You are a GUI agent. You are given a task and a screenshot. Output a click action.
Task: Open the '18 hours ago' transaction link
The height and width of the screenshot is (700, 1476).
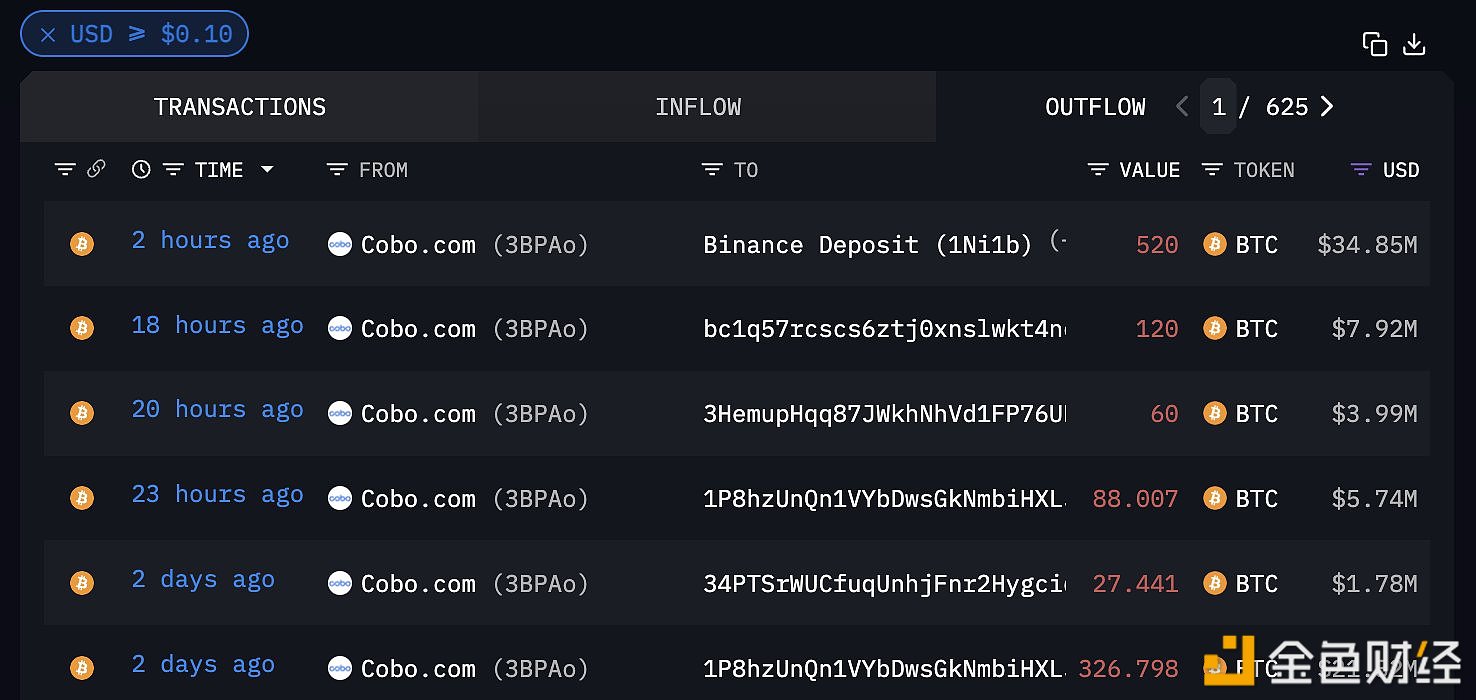coord(217,326)
